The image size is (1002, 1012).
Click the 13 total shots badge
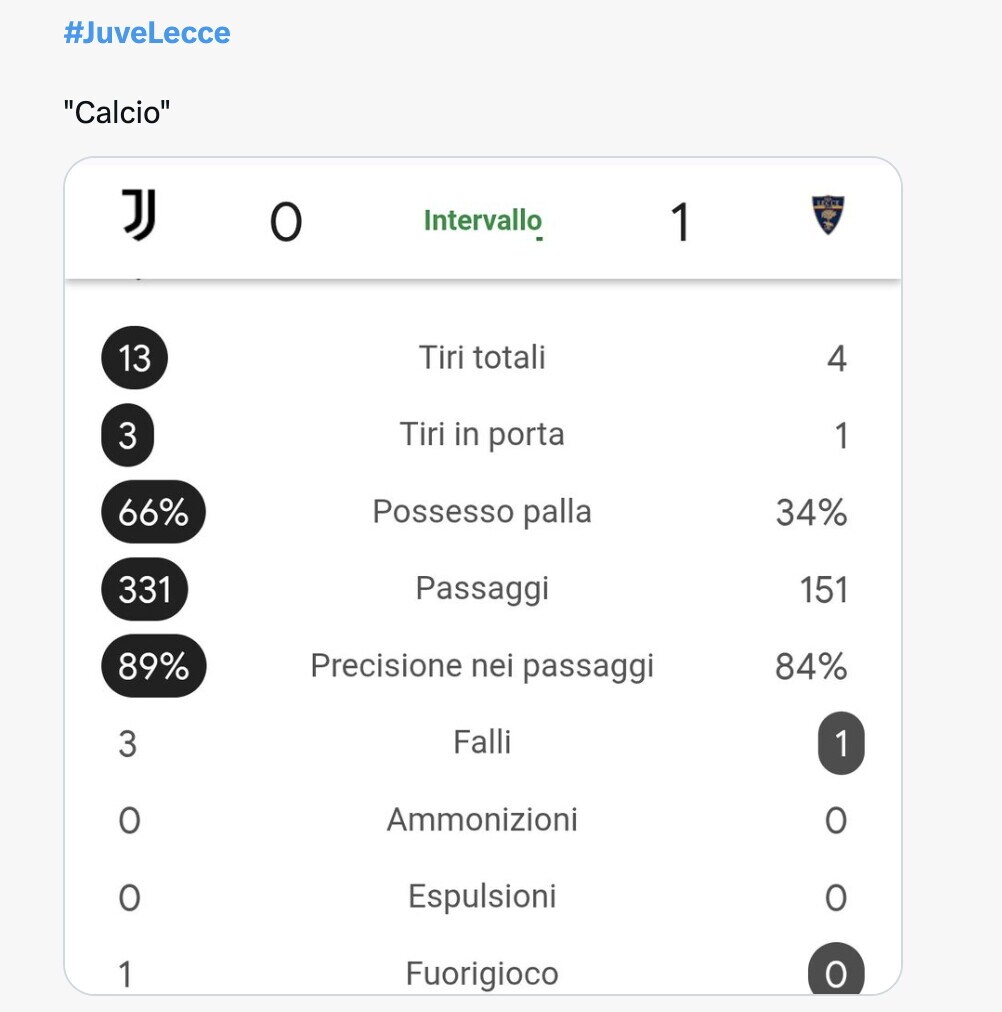pyautogui.click(x=134, y=358)
